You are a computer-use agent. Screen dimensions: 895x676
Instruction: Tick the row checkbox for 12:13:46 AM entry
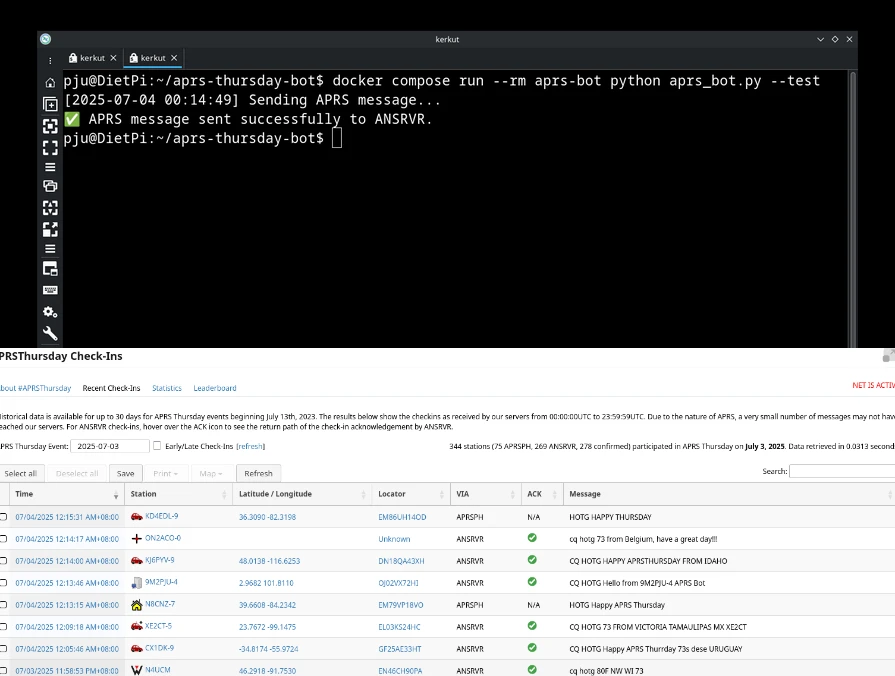click(x=3, y=583)
